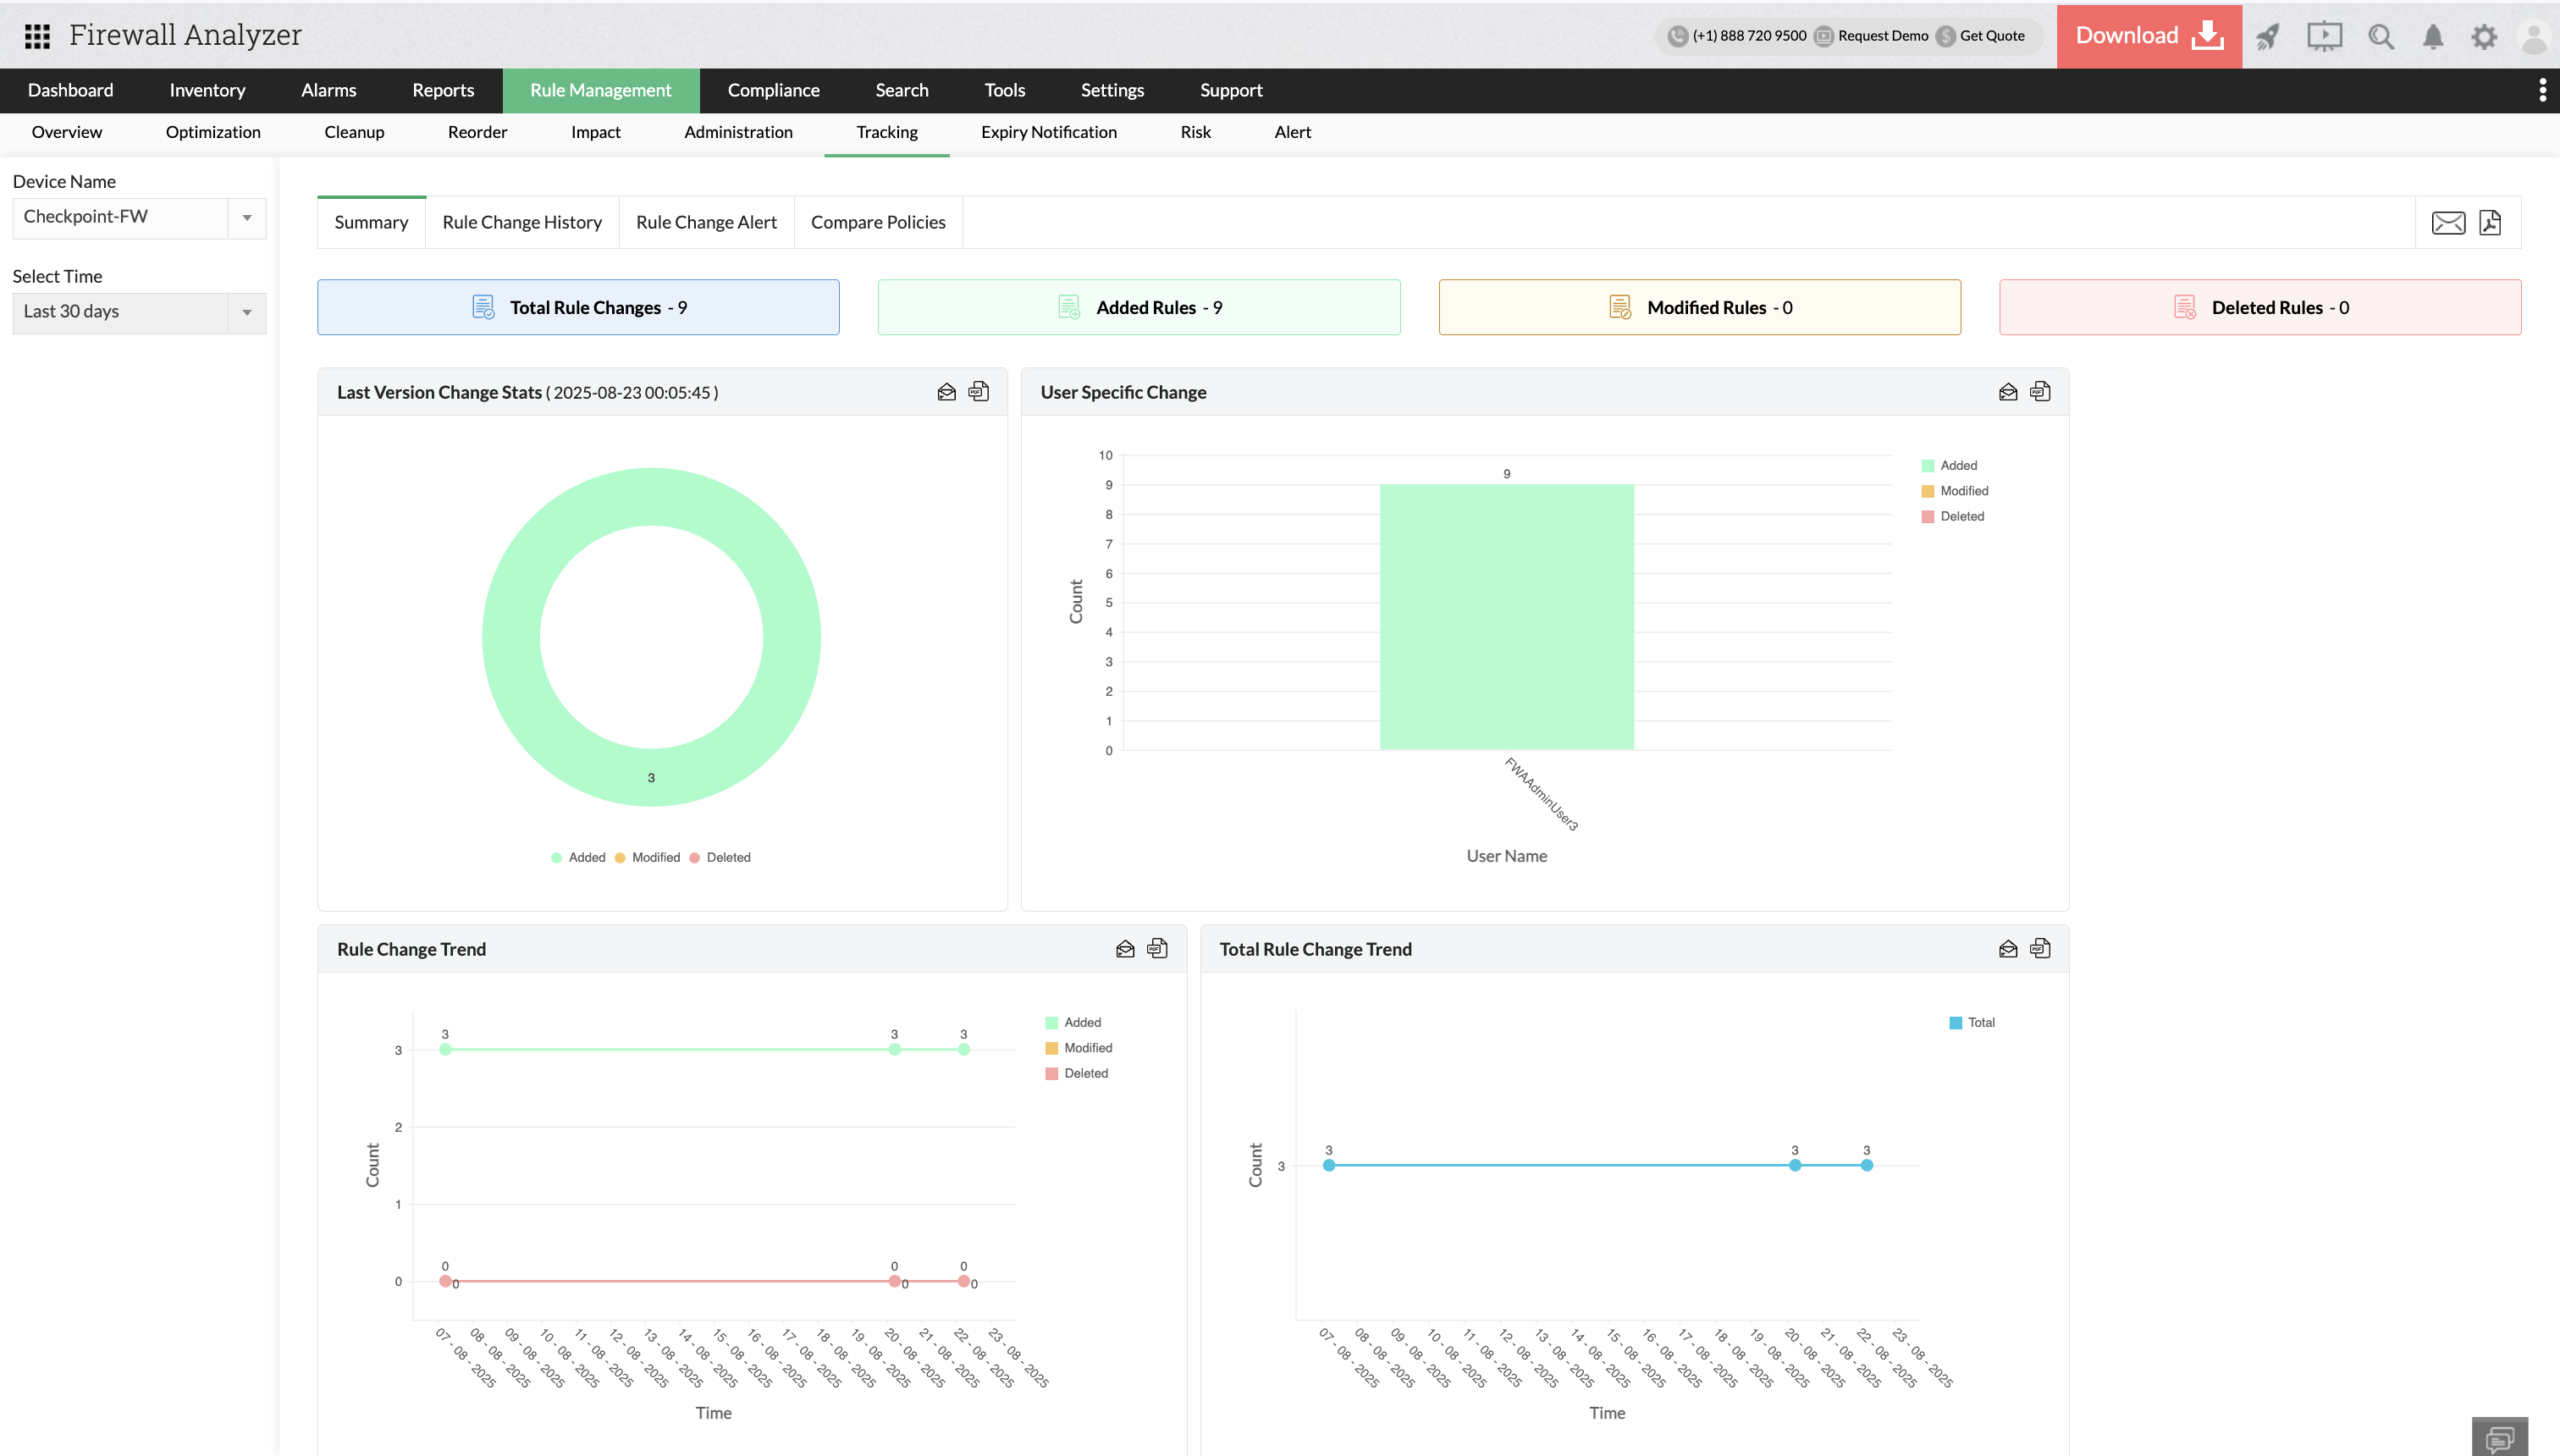
Task: Open the notifications bell
Action: 2433,36
